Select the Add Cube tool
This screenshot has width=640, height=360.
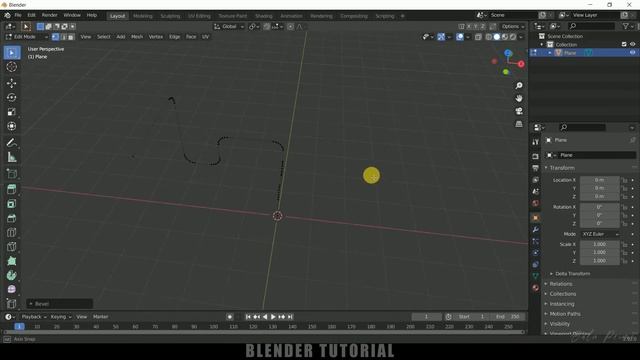pyautogui.click(x=12, y=173)
